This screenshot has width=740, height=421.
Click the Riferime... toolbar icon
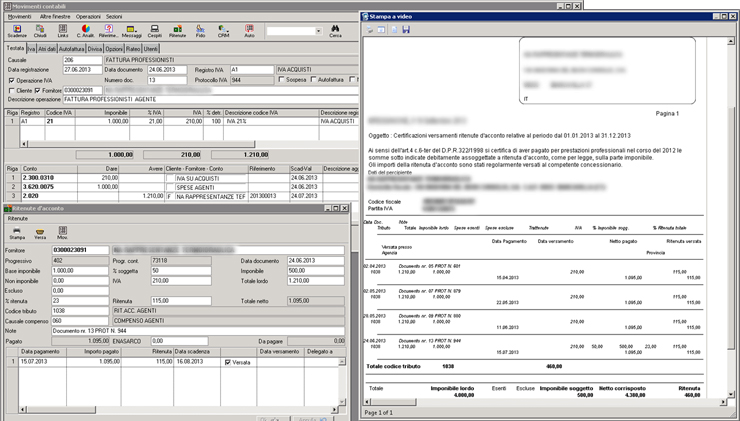click(x=109, y=31)
